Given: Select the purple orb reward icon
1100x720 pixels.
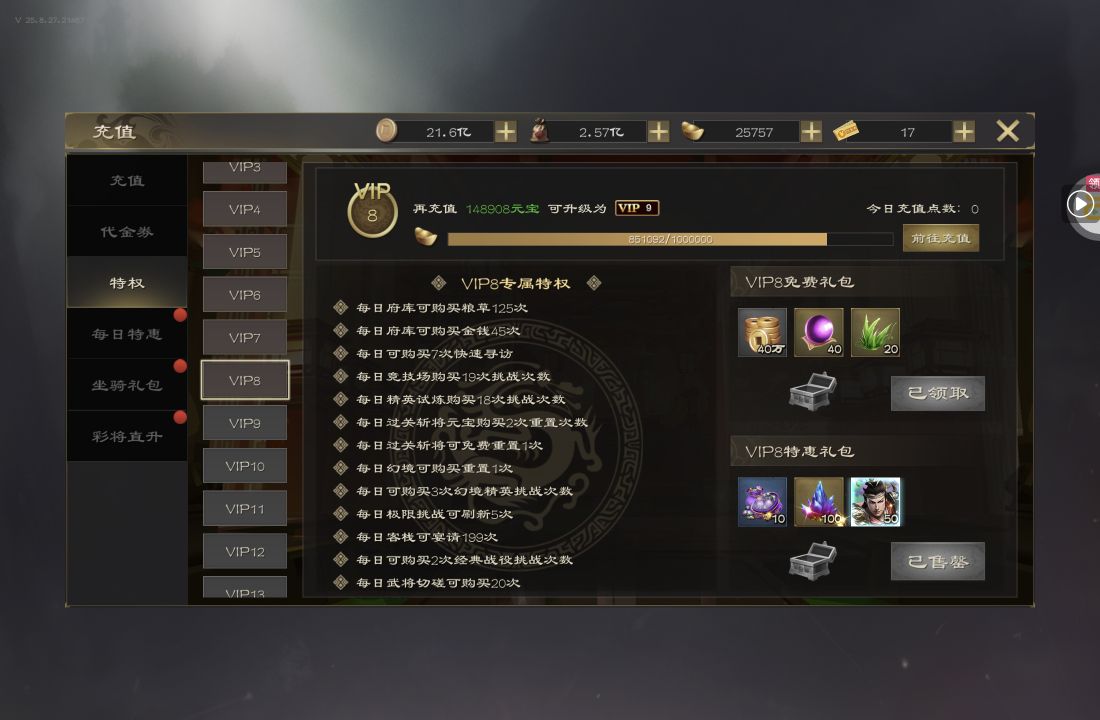Looking at the screenshot, I should pyautogui.click(x=819, y=332).
